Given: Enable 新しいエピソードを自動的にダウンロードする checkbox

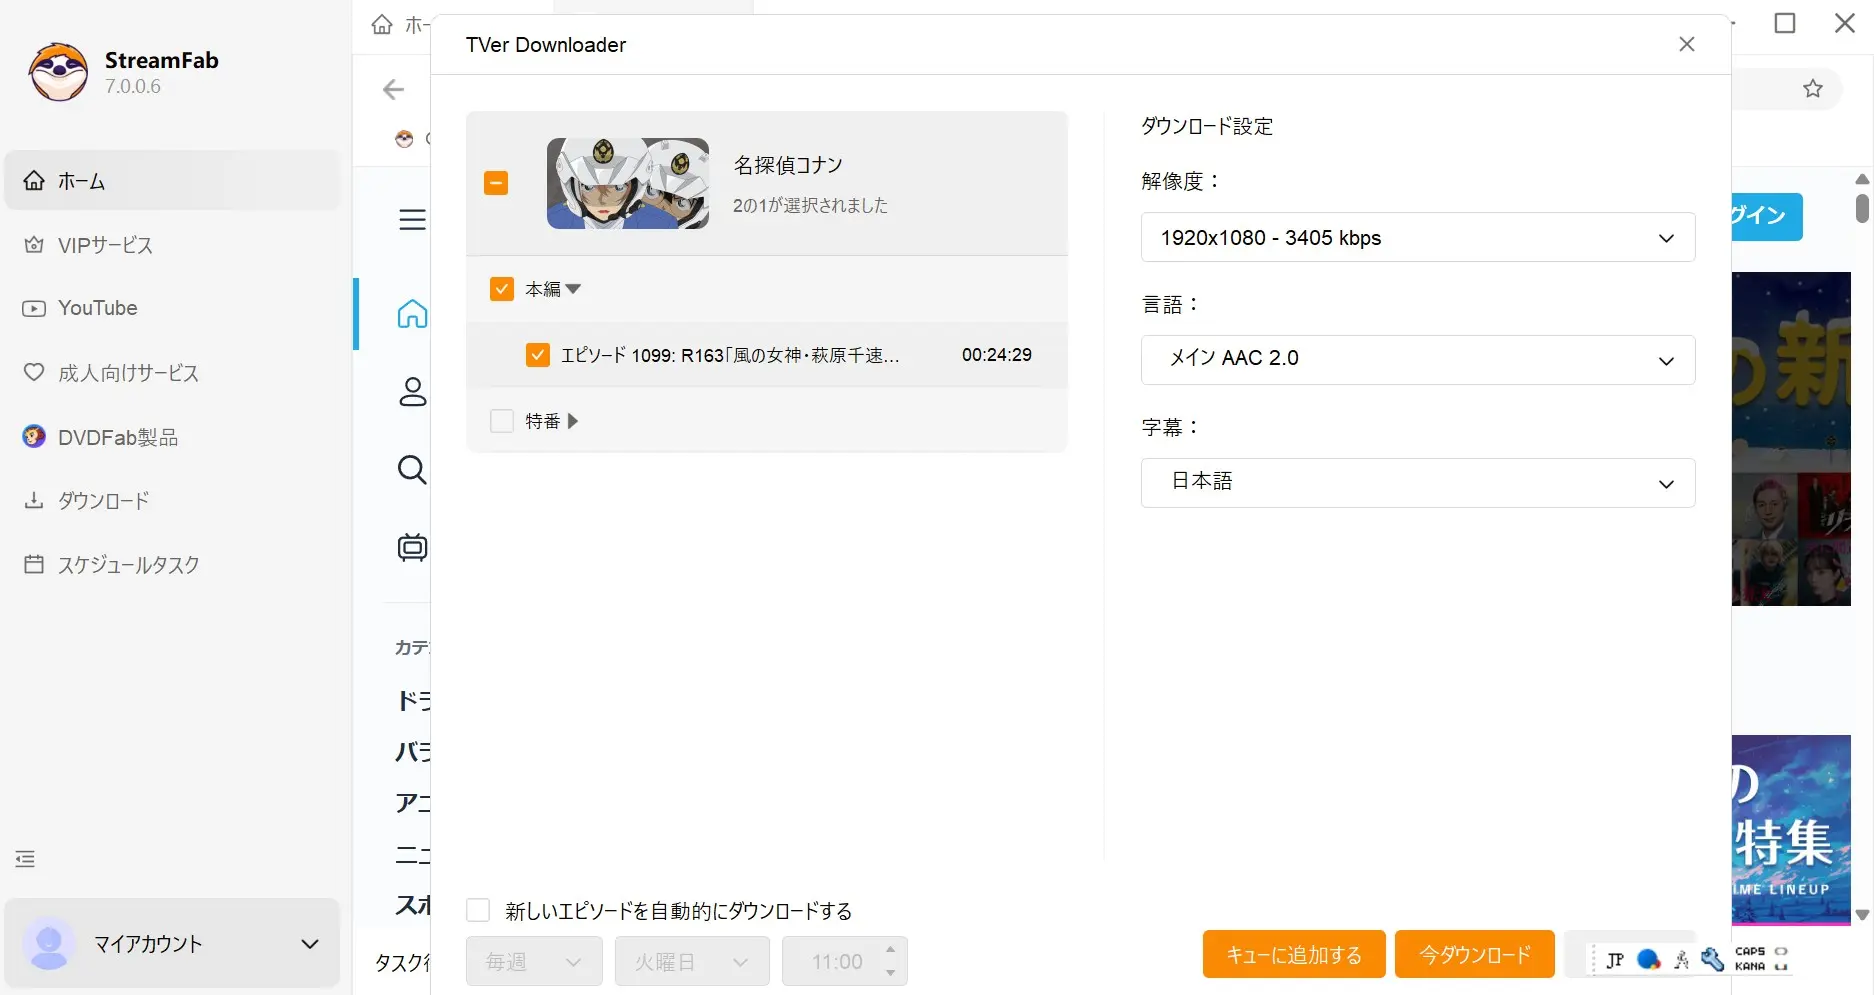Looking at the screenshot, I should (478, 910).
